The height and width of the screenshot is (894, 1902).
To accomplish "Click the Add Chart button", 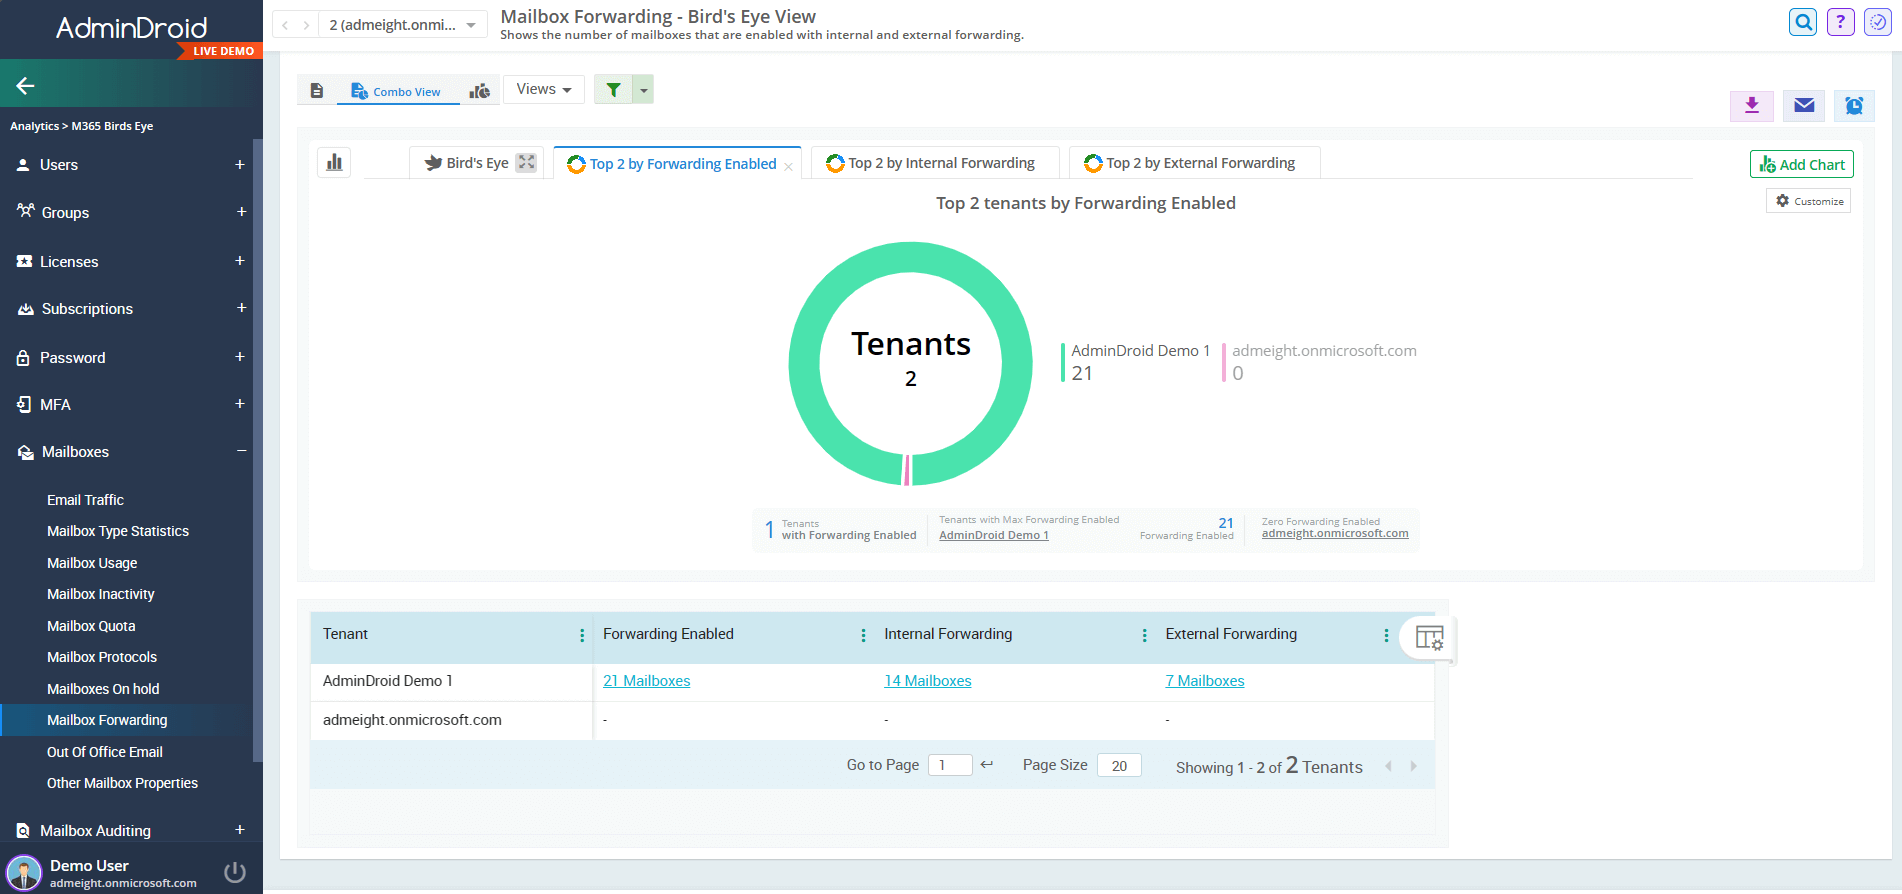I will point(1801,164).
